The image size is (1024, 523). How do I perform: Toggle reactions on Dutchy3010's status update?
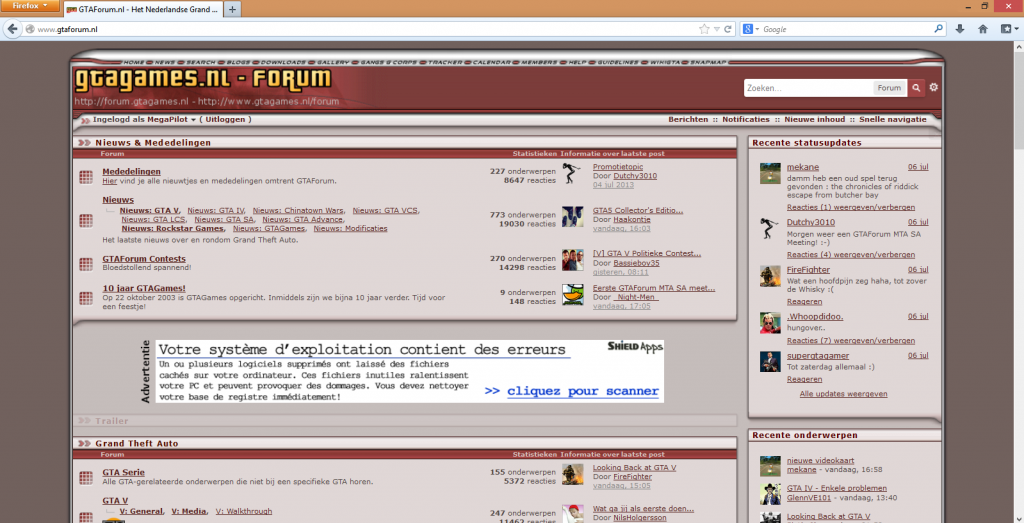tap(850, 255)
